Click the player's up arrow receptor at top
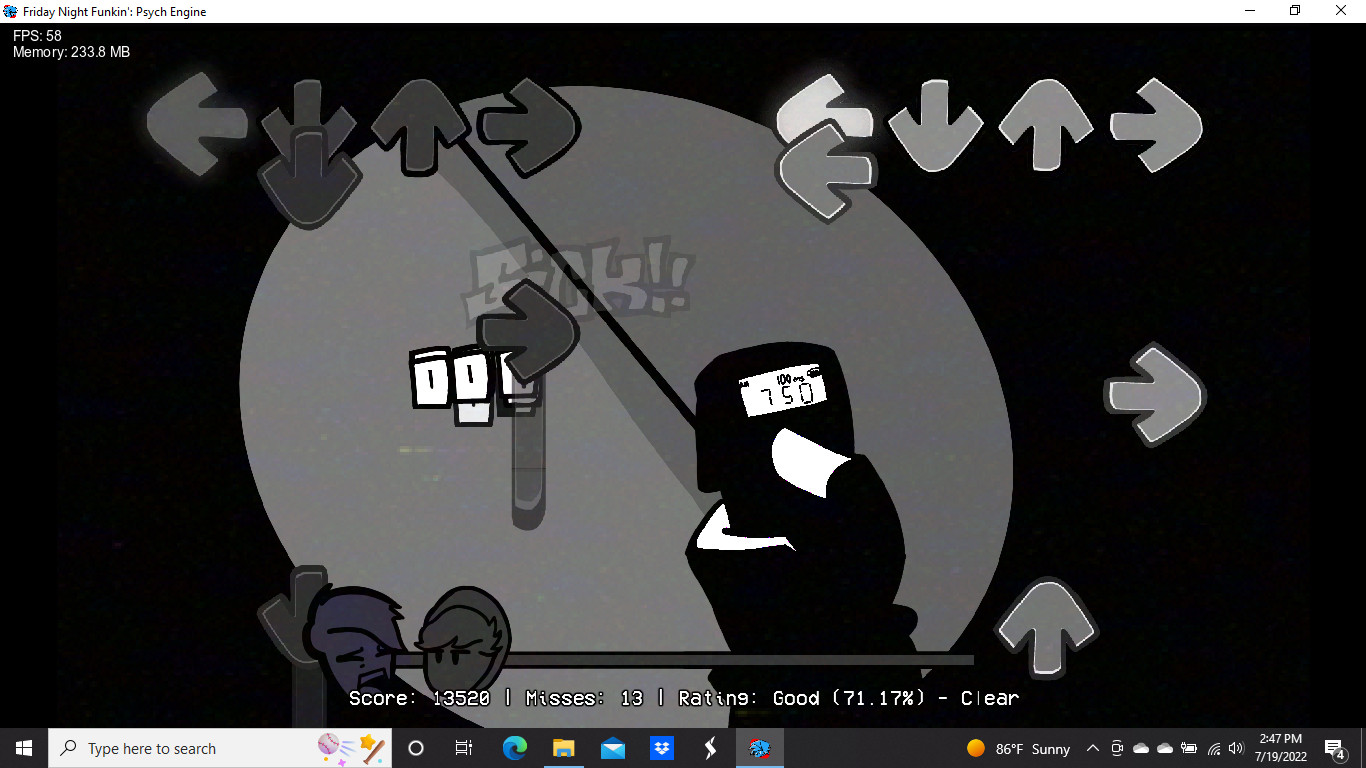1366x768 pixels. click(x=1046, y=122)
